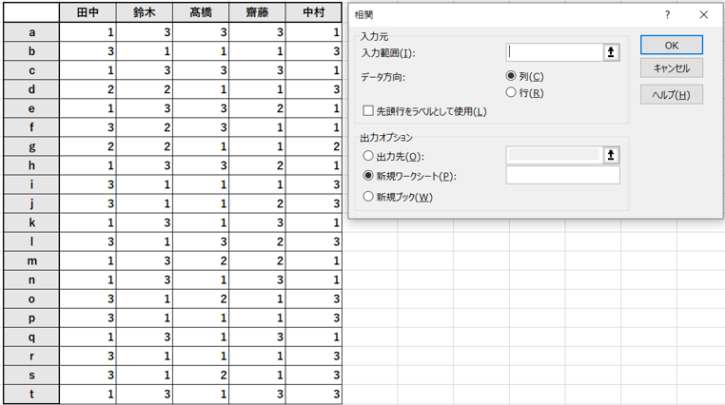Select the 列 data direction radio button
Screen dimensions: 725x405
pos(512,76)
